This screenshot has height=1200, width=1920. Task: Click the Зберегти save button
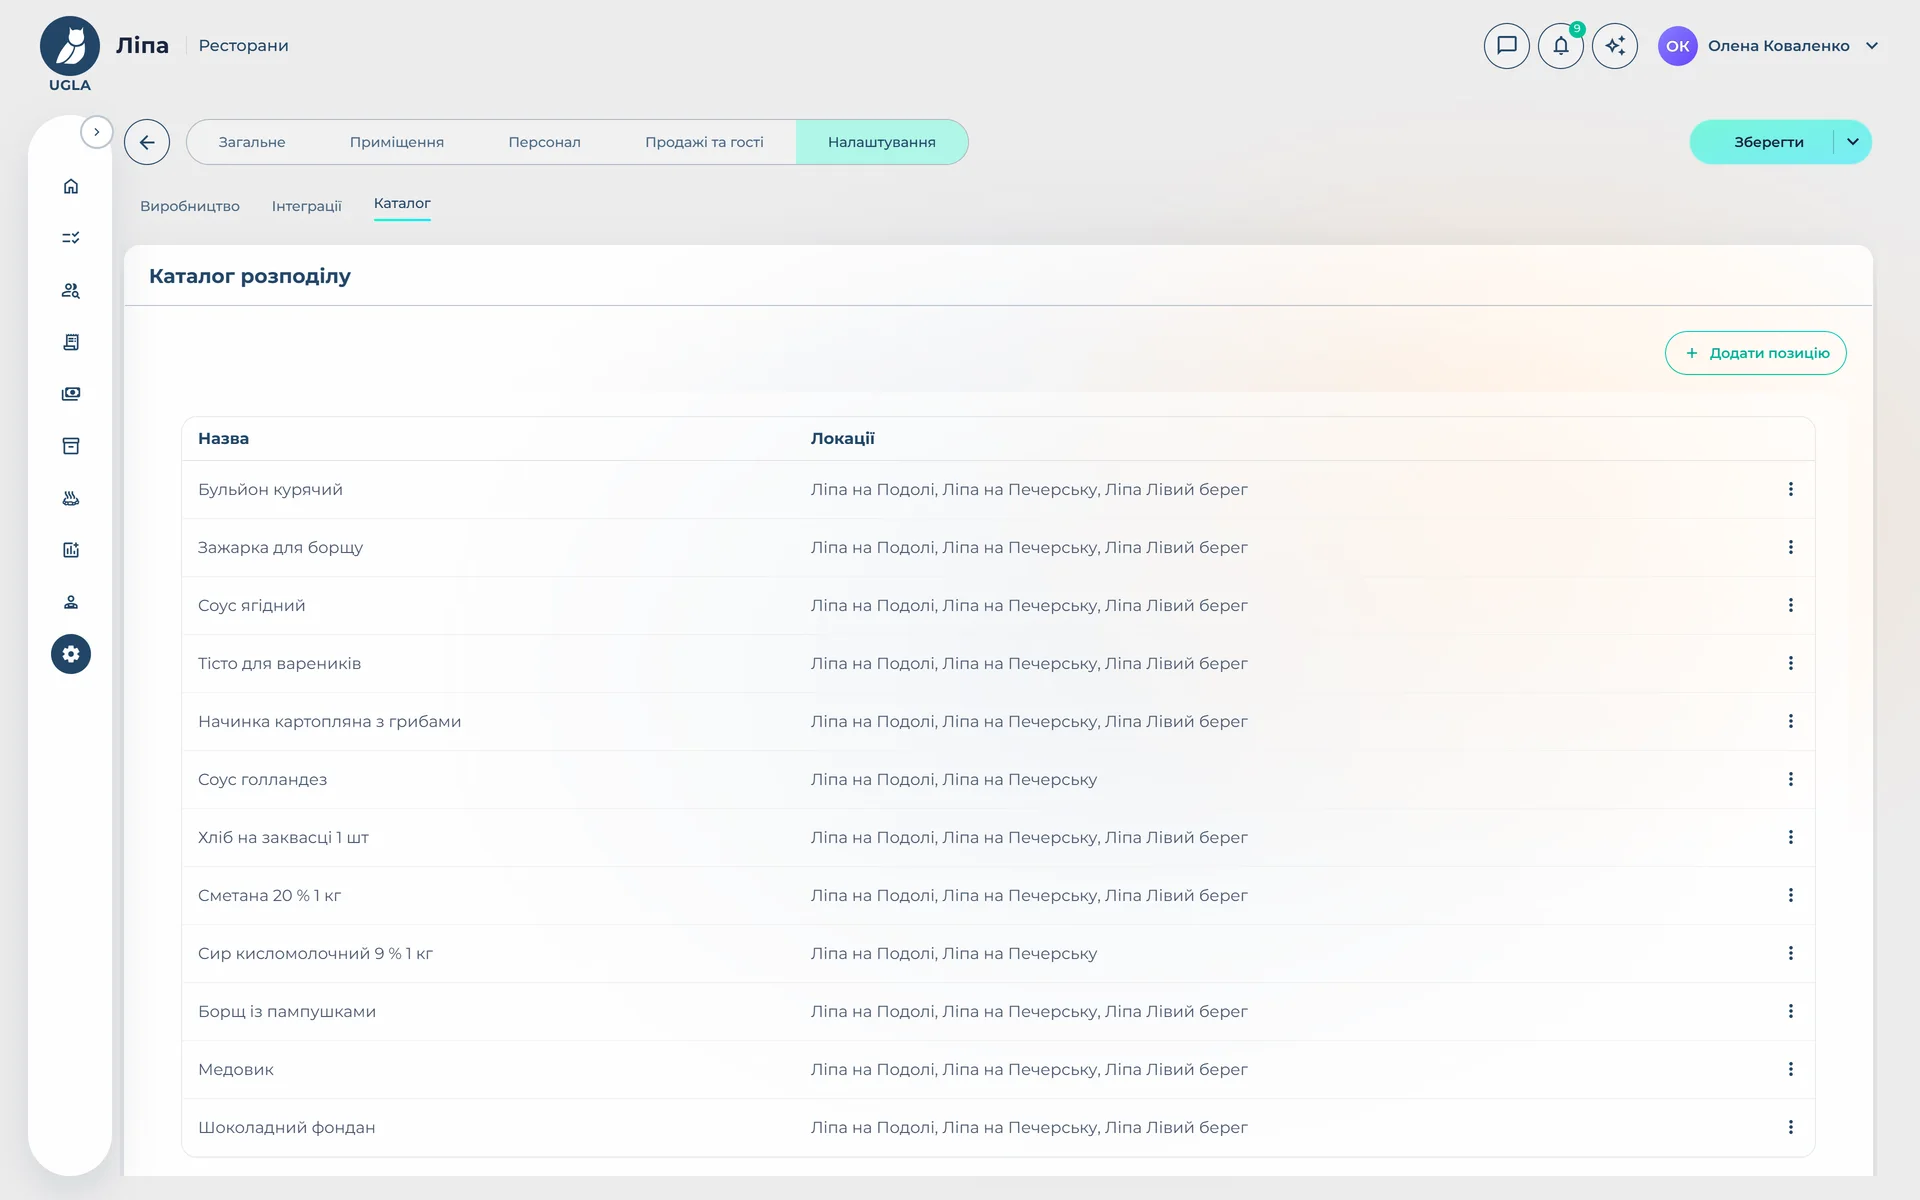pos(1768,142)
